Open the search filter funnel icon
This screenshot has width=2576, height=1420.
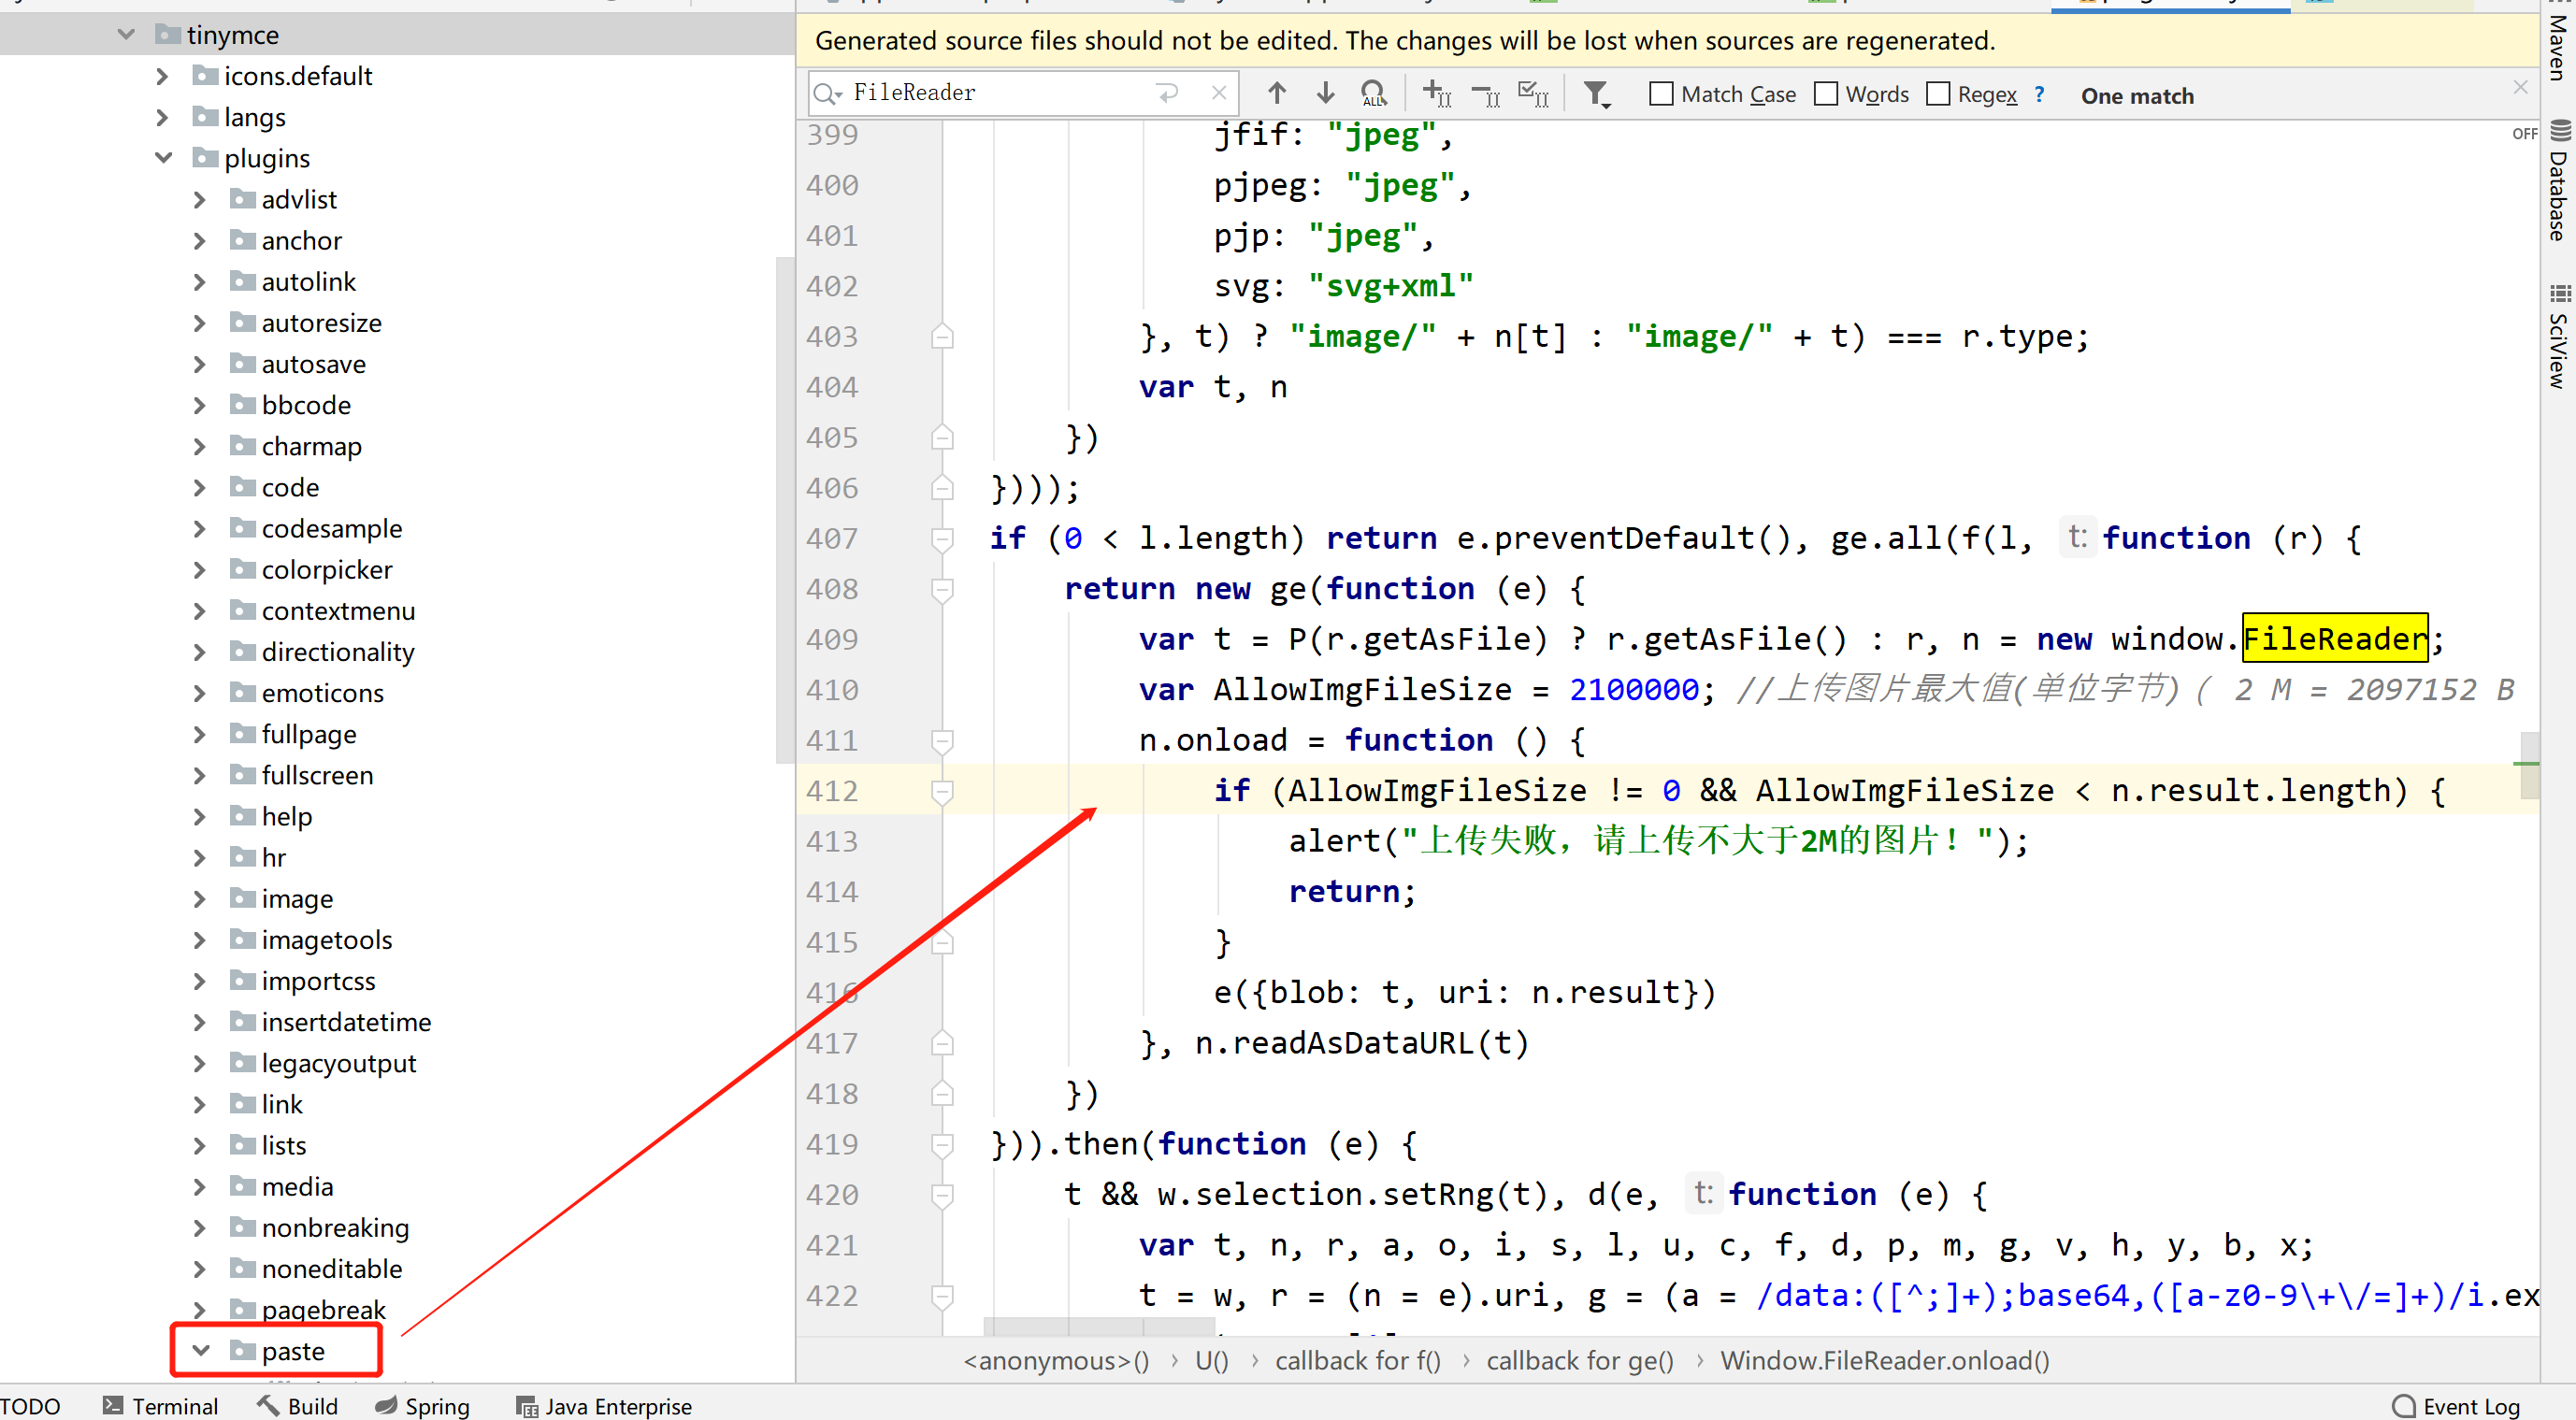click(1596, 94)
